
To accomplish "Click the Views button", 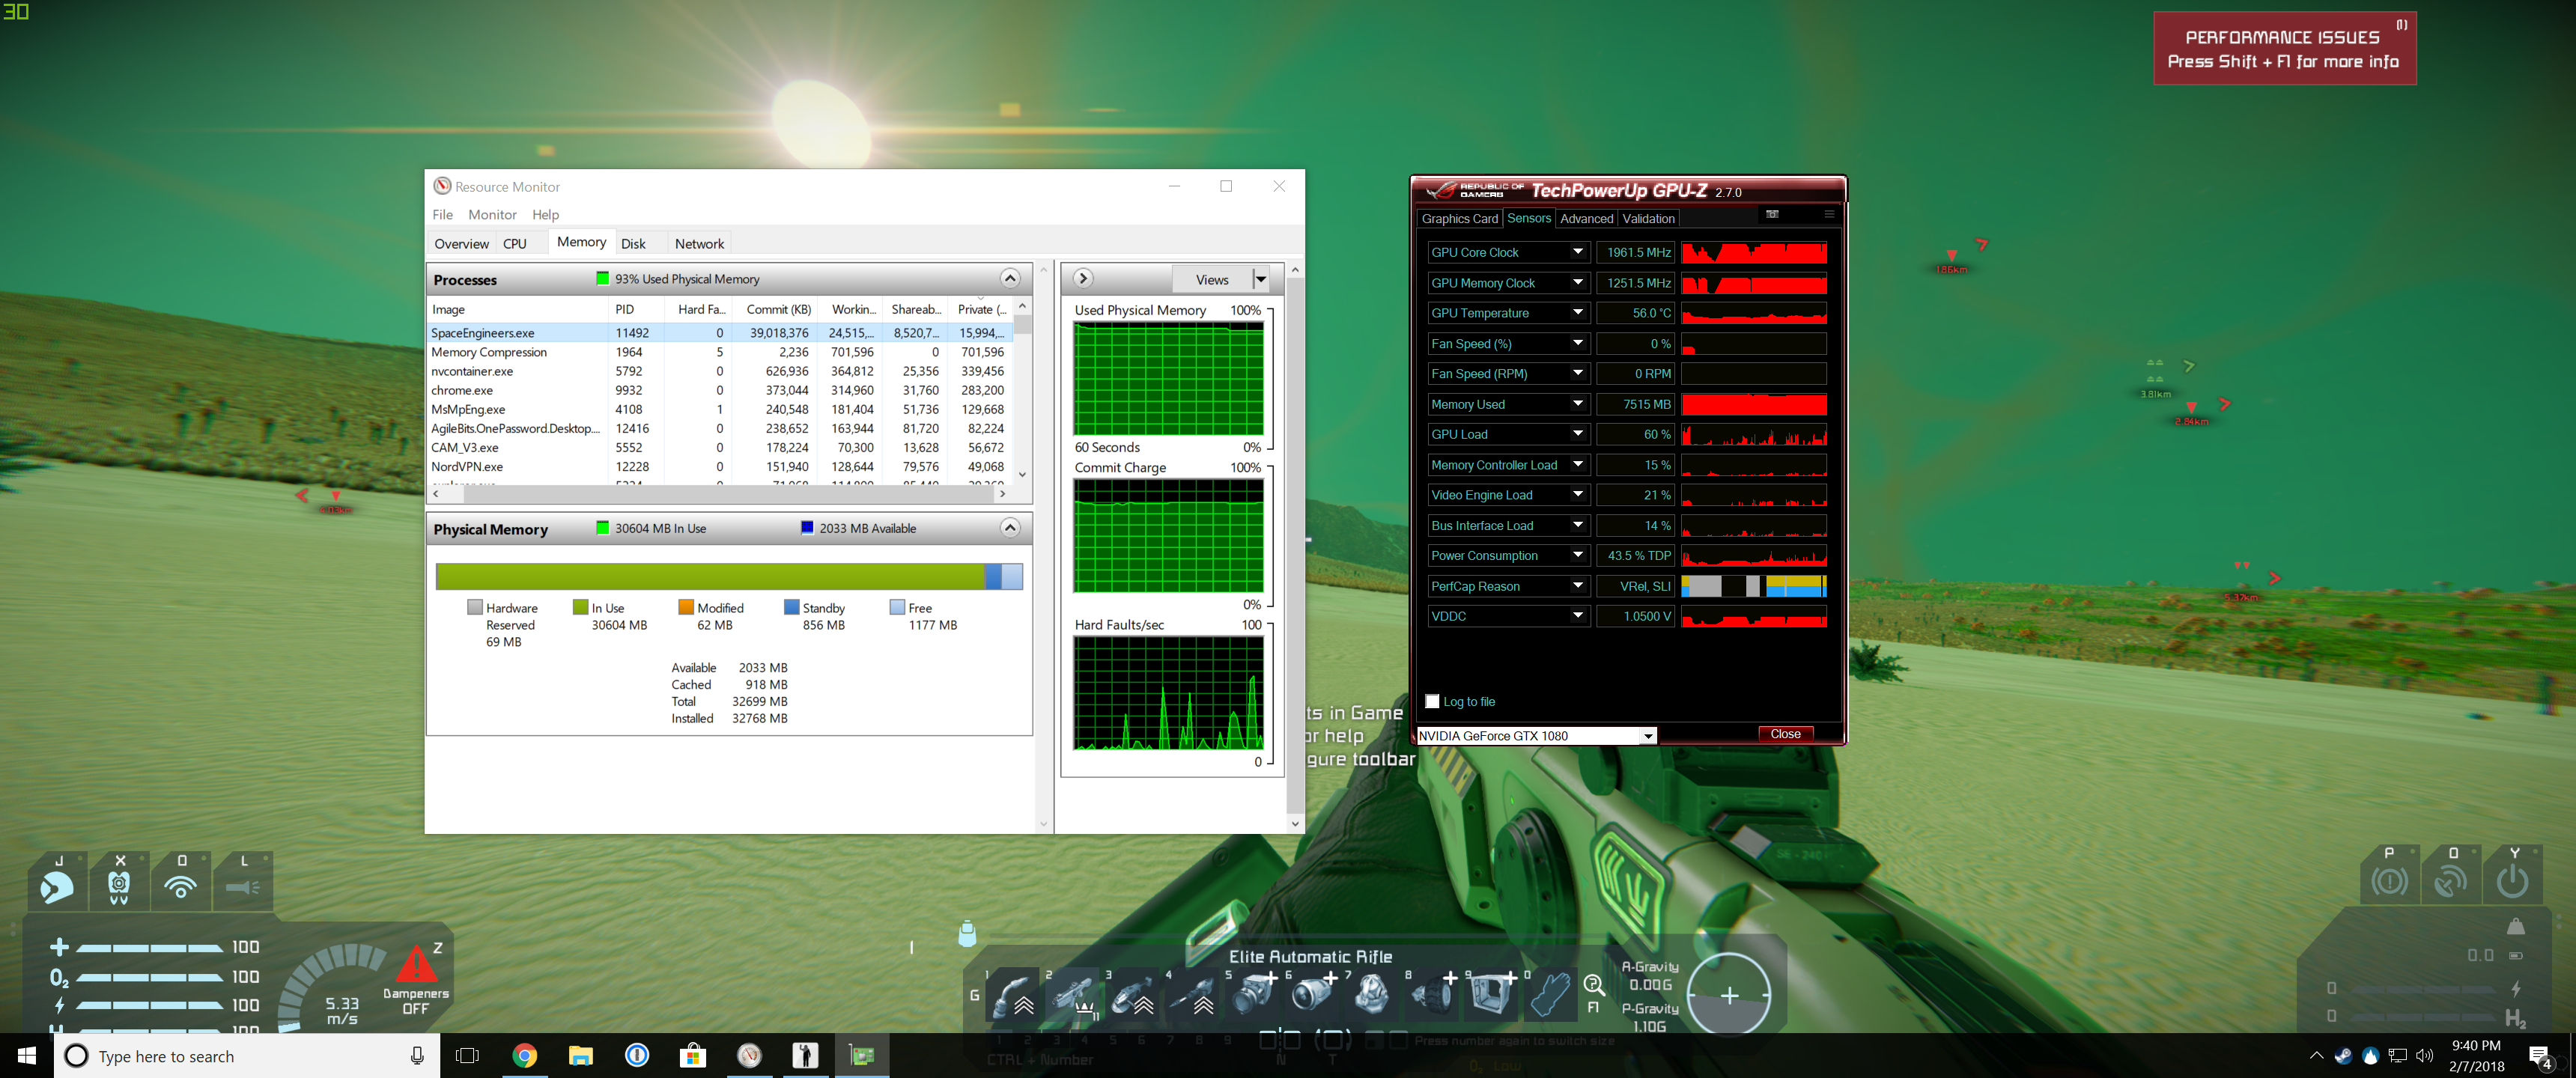I will click(x=1212, y=279).
